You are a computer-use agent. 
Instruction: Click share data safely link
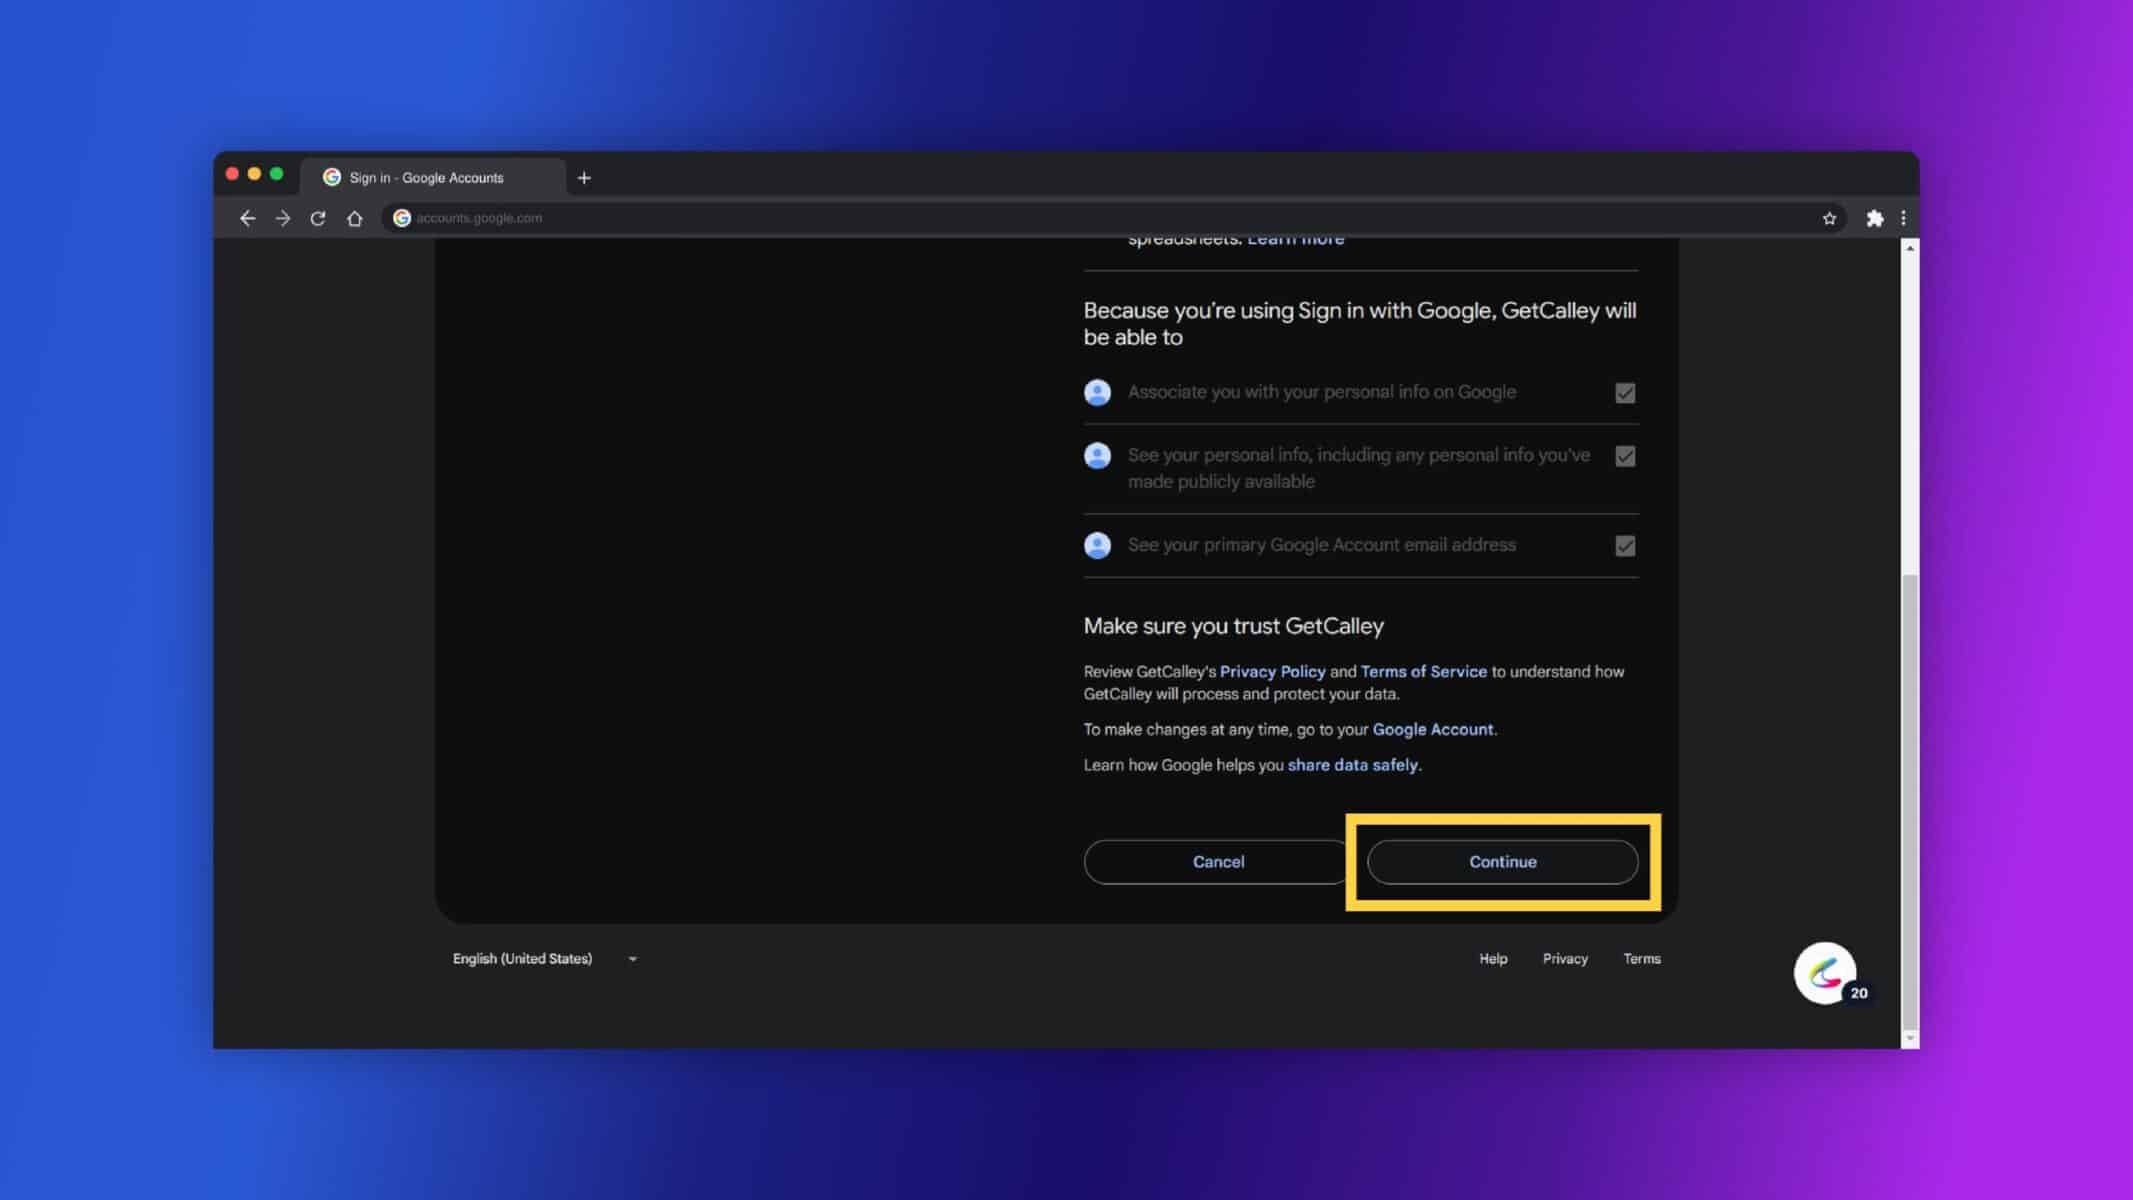(1351, 763)
